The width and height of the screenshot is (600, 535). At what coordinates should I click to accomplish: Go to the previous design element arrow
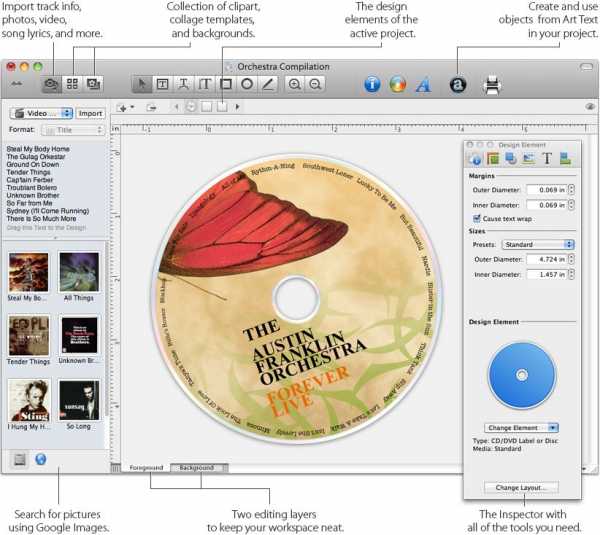point(176,107)
